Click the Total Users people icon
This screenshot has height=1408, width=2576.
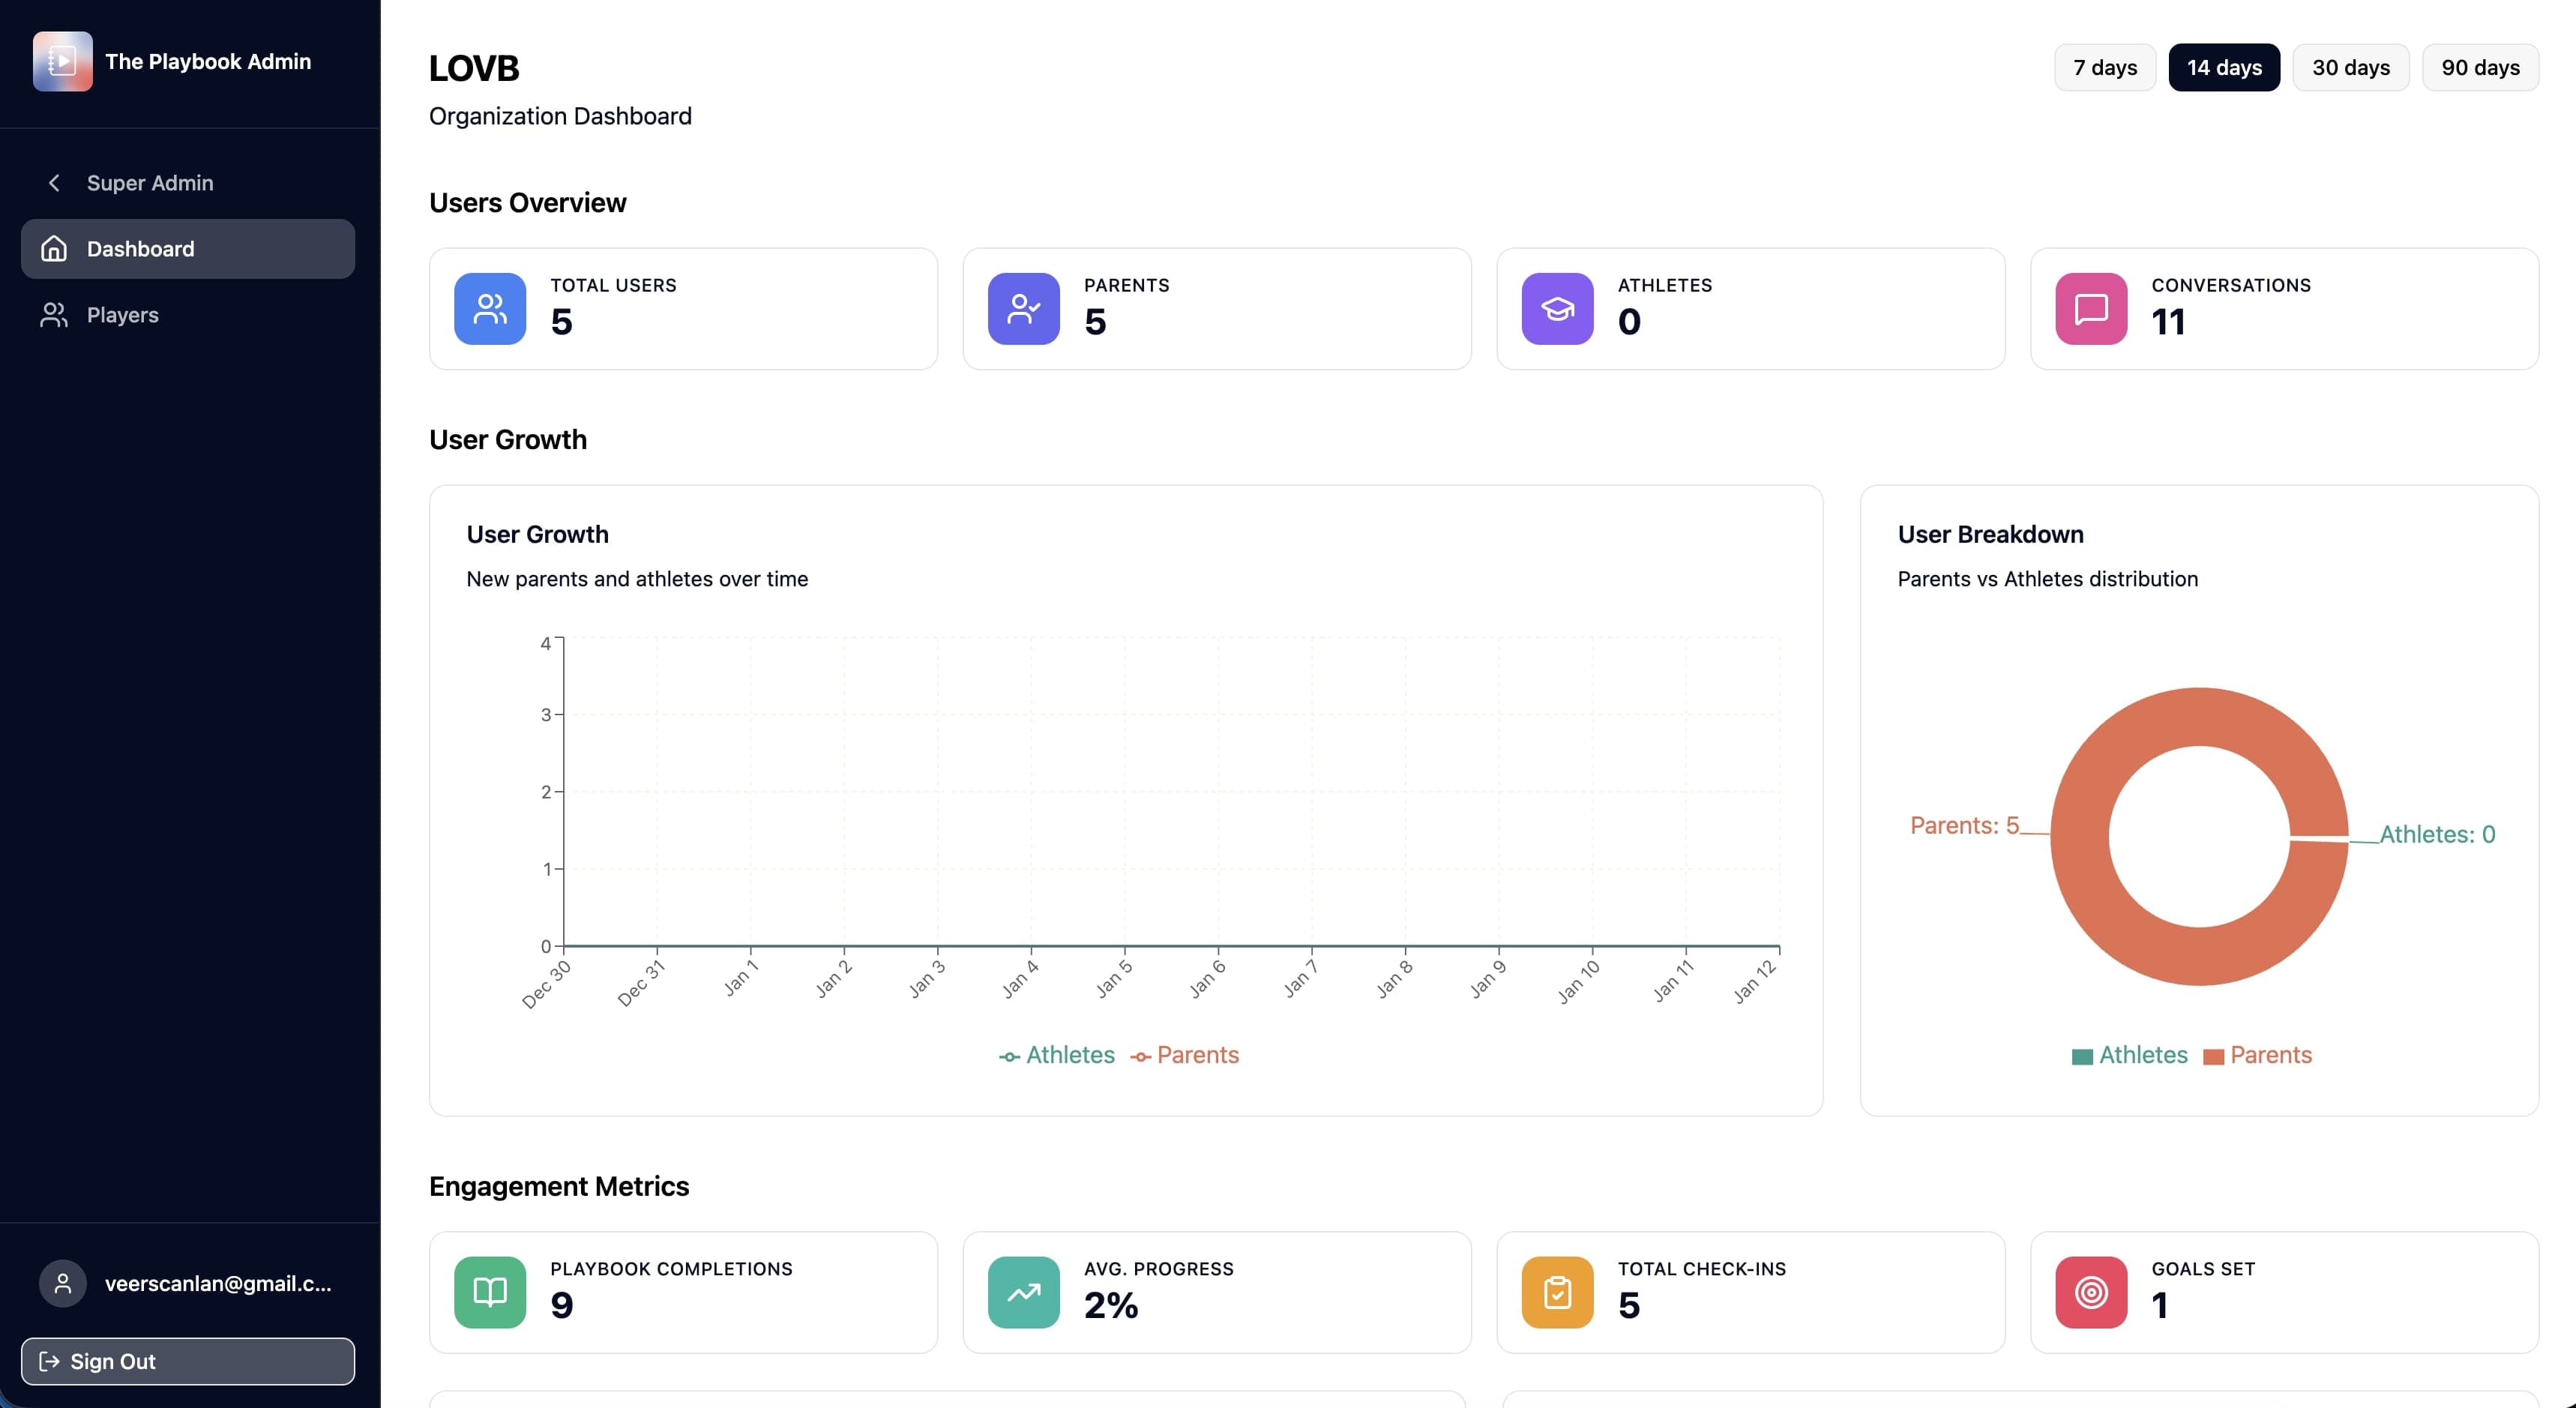(489, 309)
